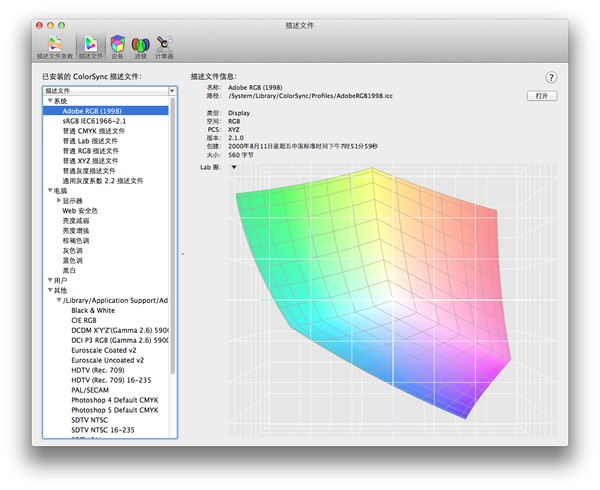The width and height of the screenshot is (600, 490).
Task: Click the 类型 value Display
Action: pyautogui.click(x=239, y=113)
